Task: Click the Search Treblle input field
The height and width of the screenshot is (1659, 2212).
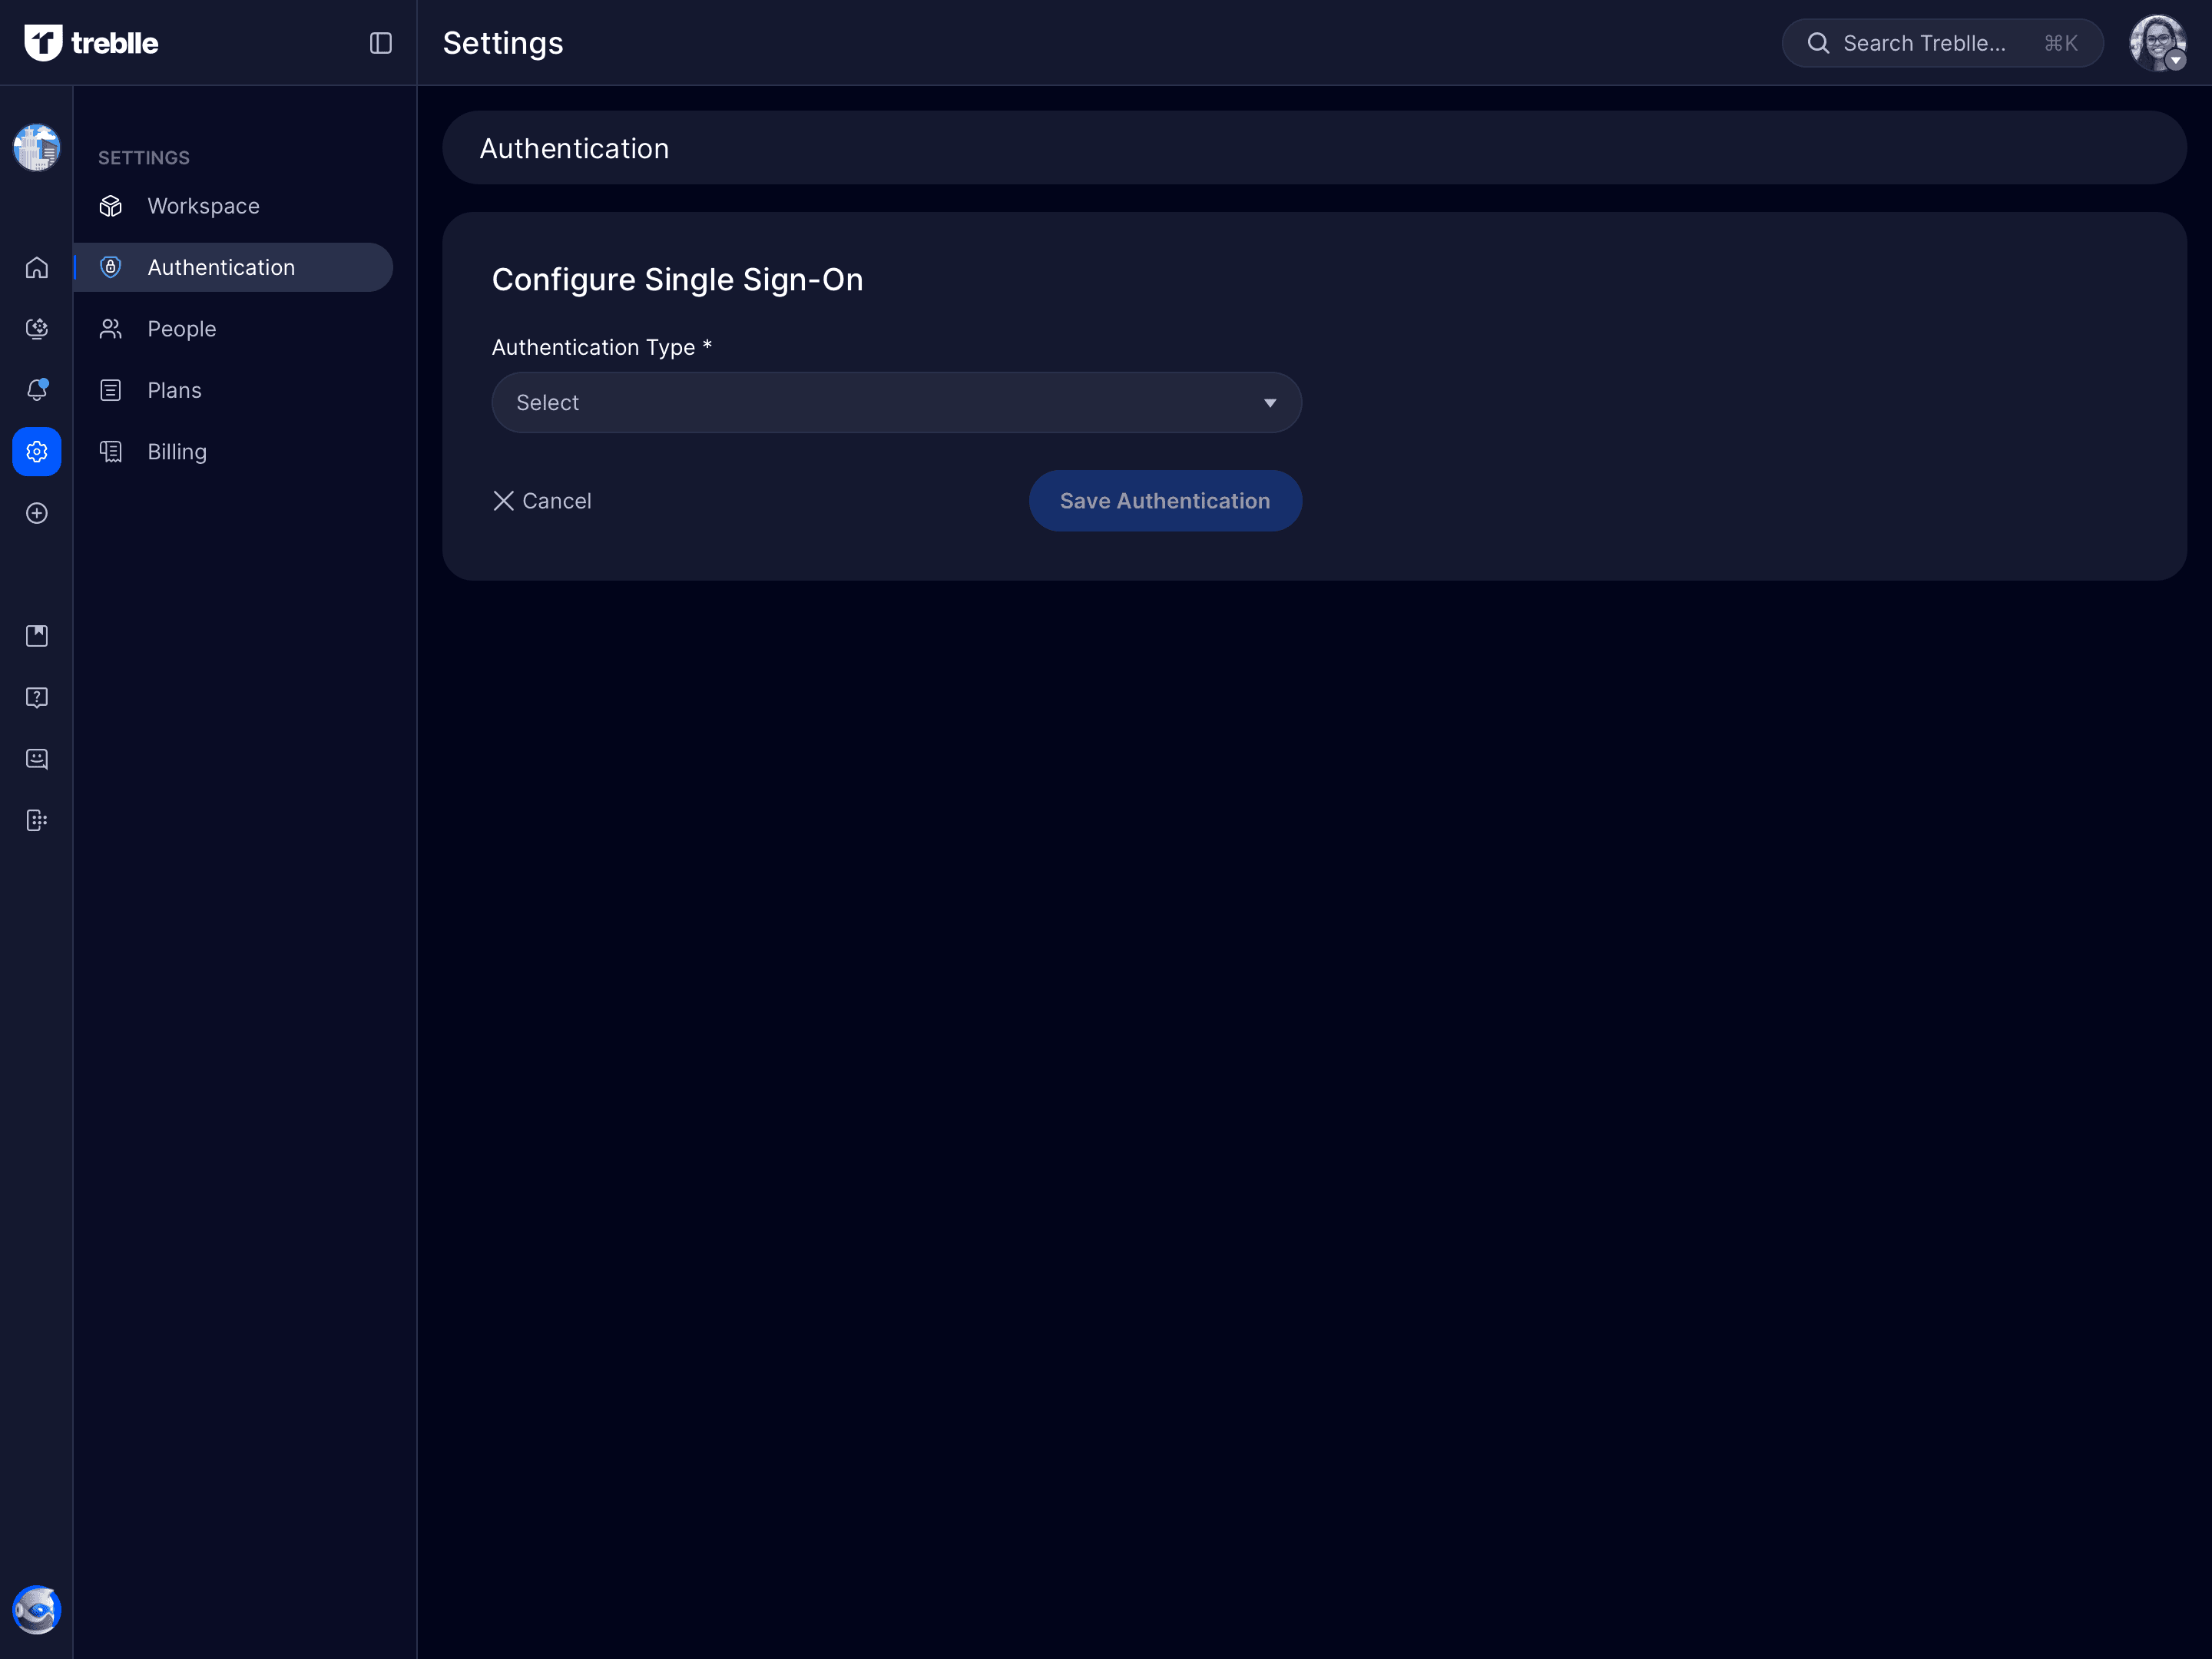Action: [1940, 43]
